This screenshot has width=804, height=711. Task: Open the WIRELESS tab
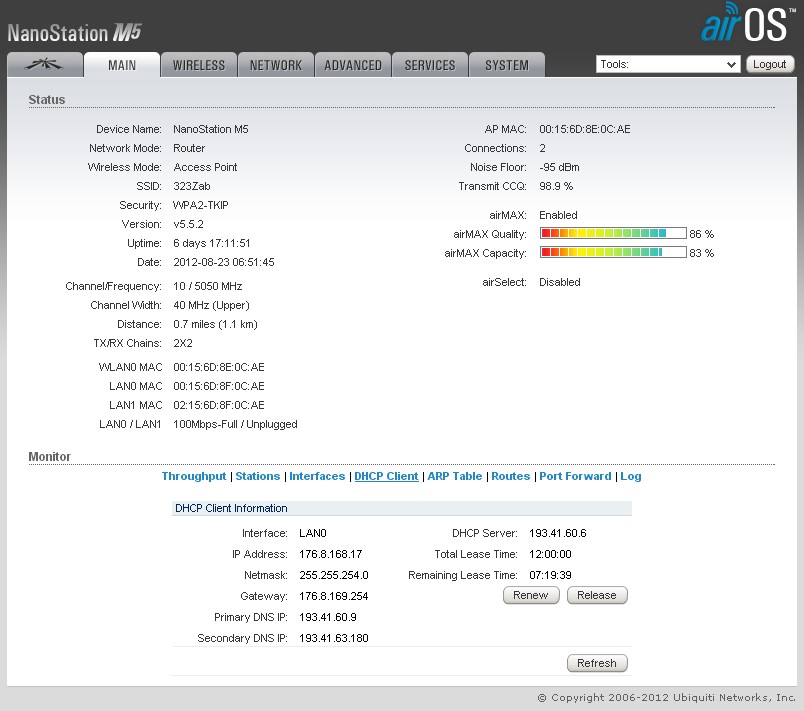coord(199,65)
